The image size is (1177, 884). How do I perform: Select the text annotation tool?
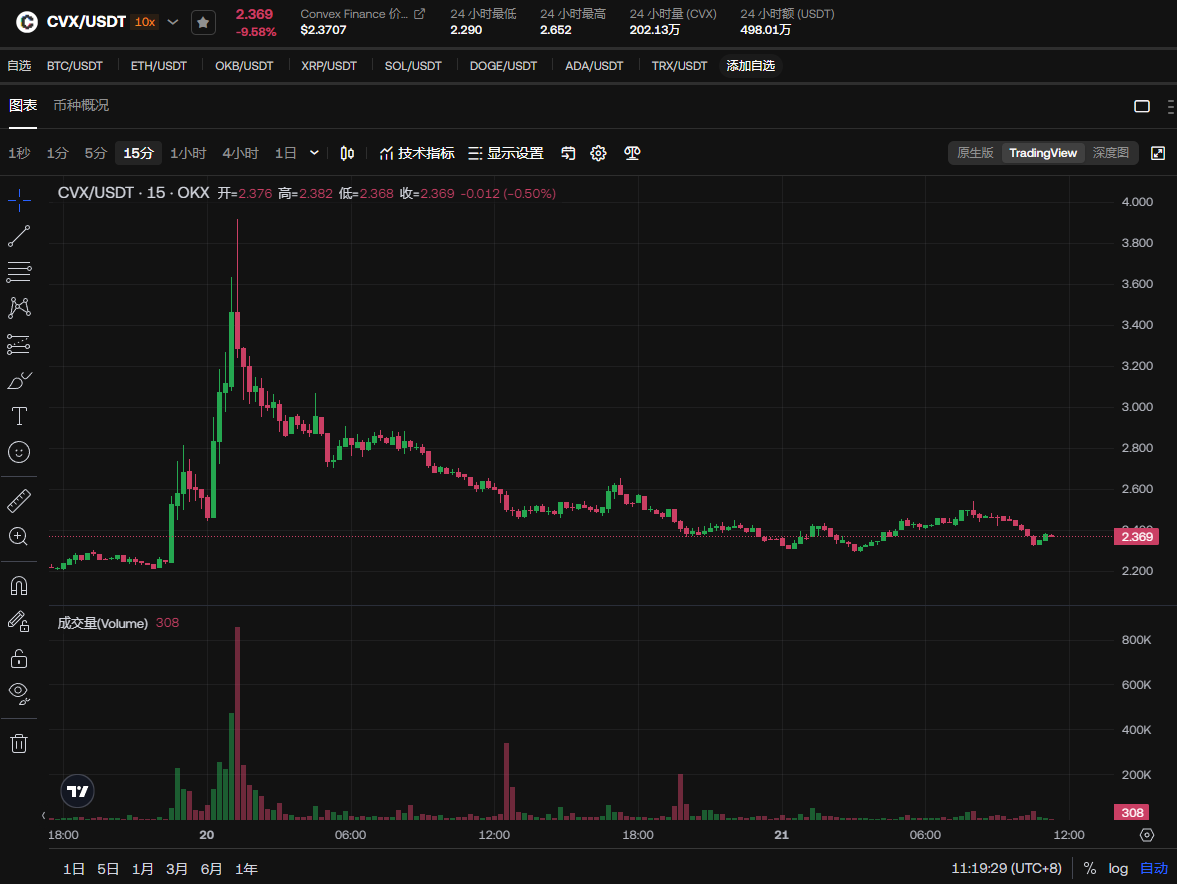tap(19, 416)
